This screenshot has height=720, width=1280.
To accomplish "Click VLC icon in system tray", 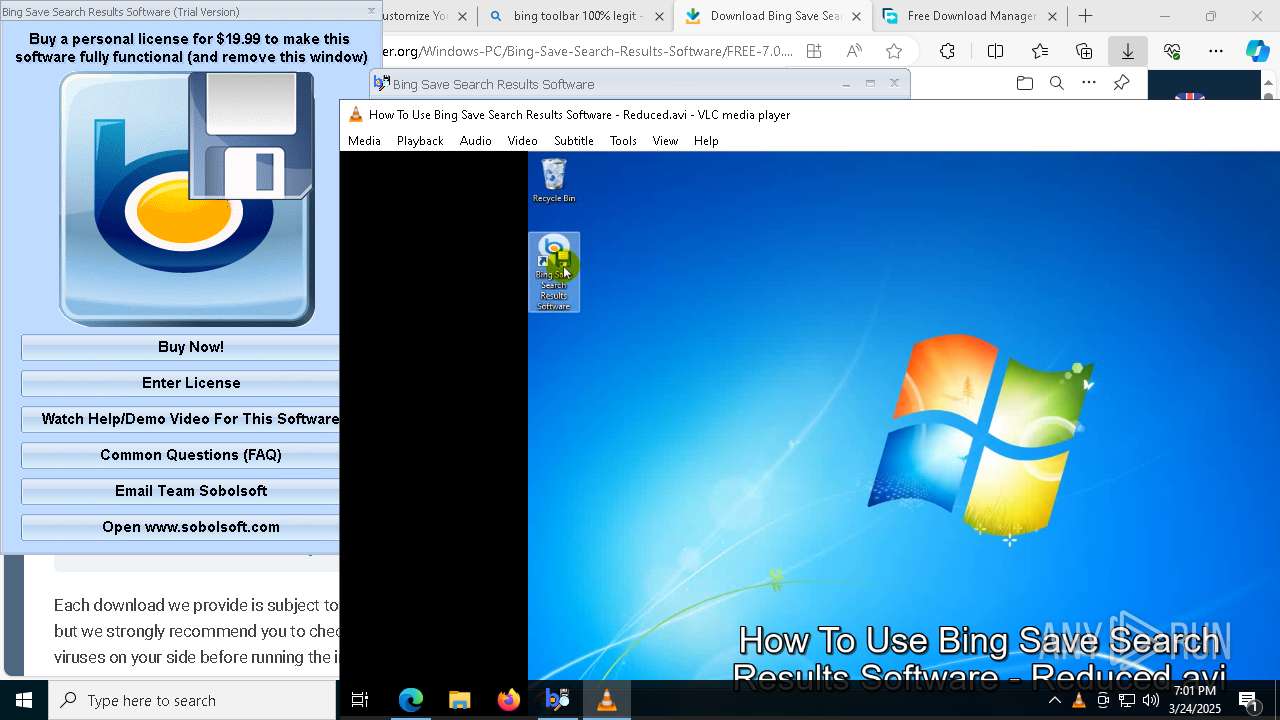I will point(1078,700).
